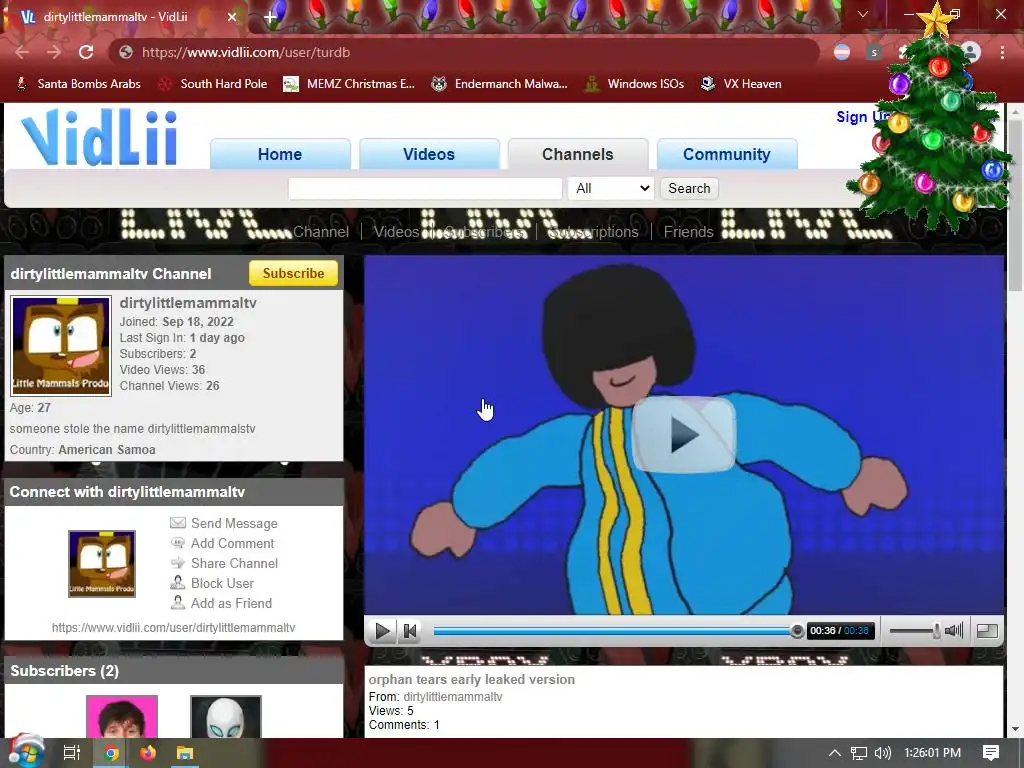This screenshot has height=768, width=1024.
Task: Click Block User link
Action: [212, 583]
